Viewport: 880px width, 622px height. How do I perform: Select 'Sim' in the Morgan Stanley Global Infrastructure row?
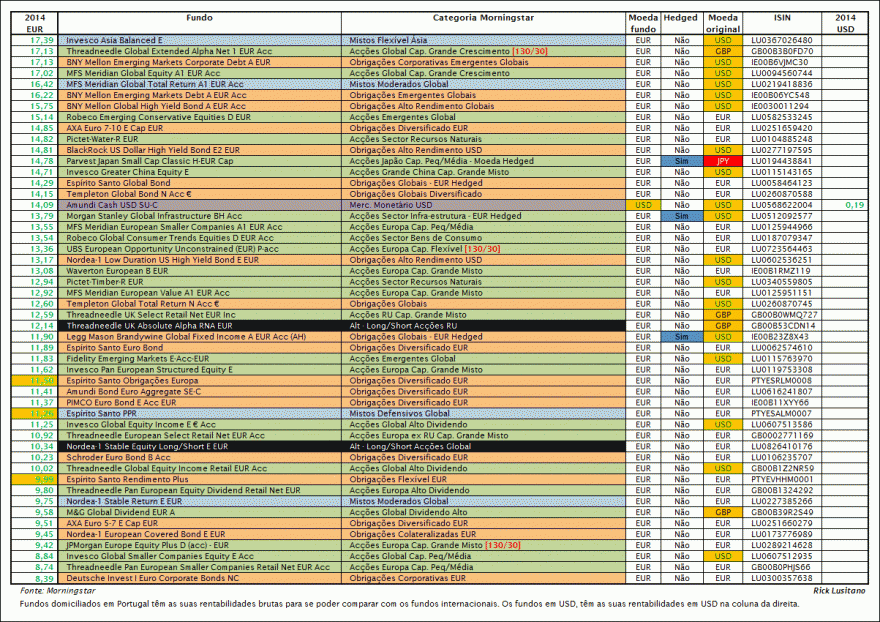pos(682,216)
